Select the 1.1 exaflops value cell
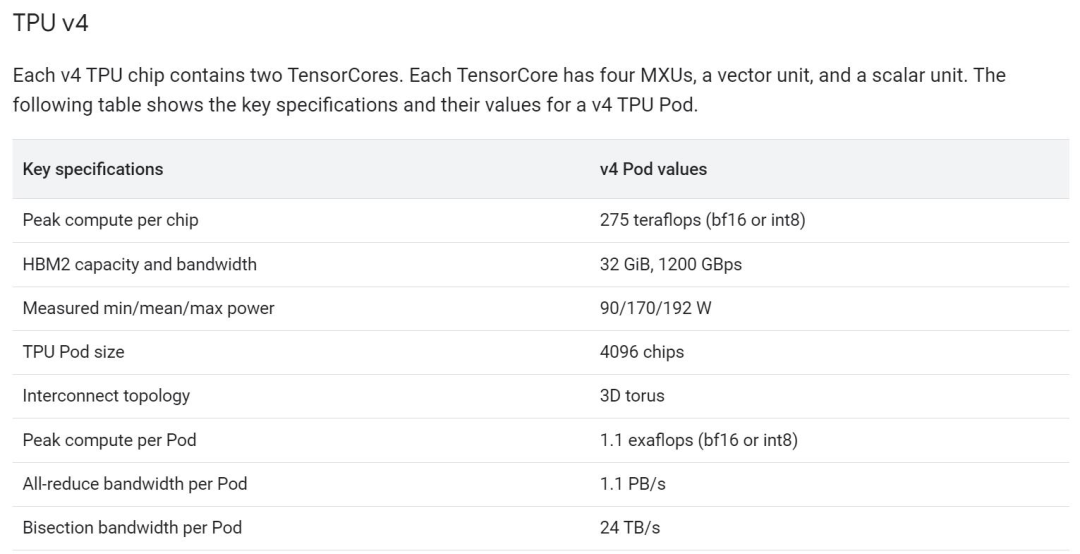Screen dimensions: 1080x554 tap(698, 440)
